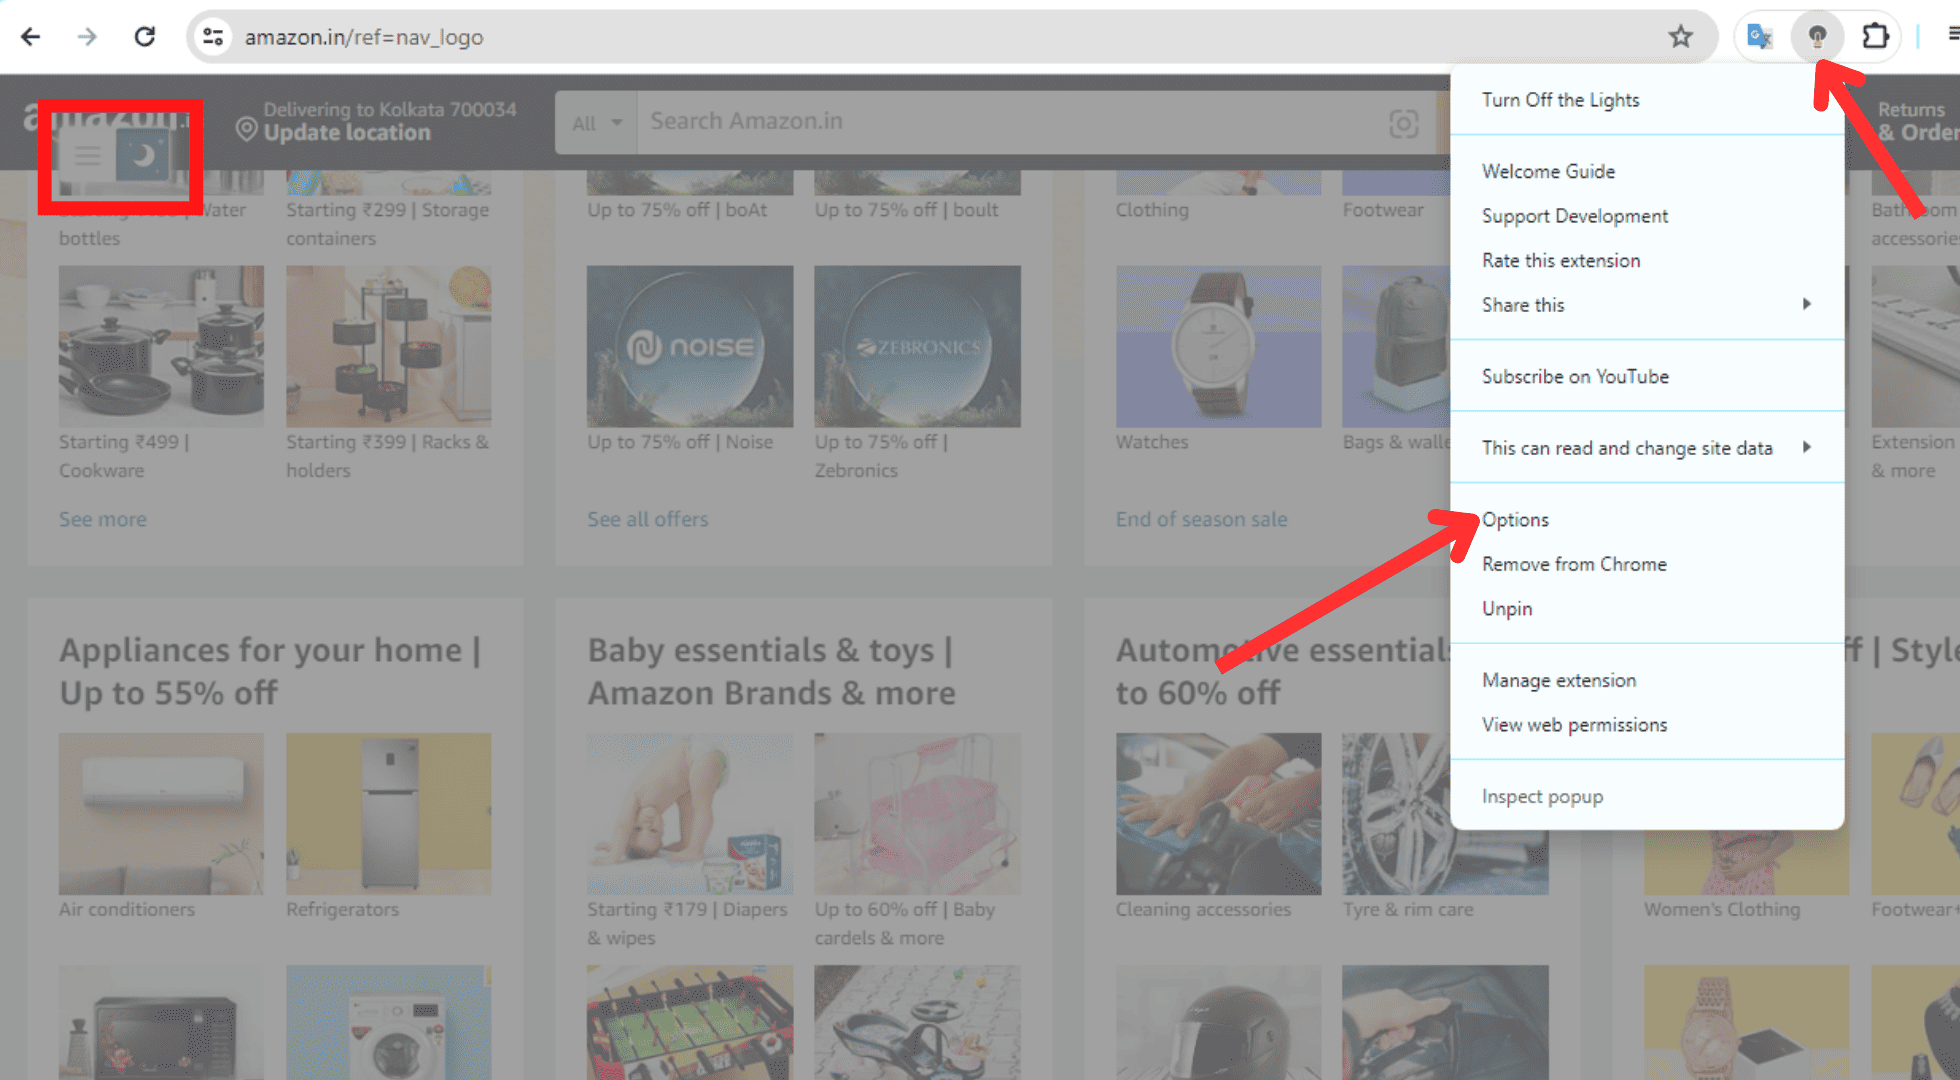Click the Update location link
Image resolution: width=1960 pixels, height=1080 pixels.
(347, 133)
